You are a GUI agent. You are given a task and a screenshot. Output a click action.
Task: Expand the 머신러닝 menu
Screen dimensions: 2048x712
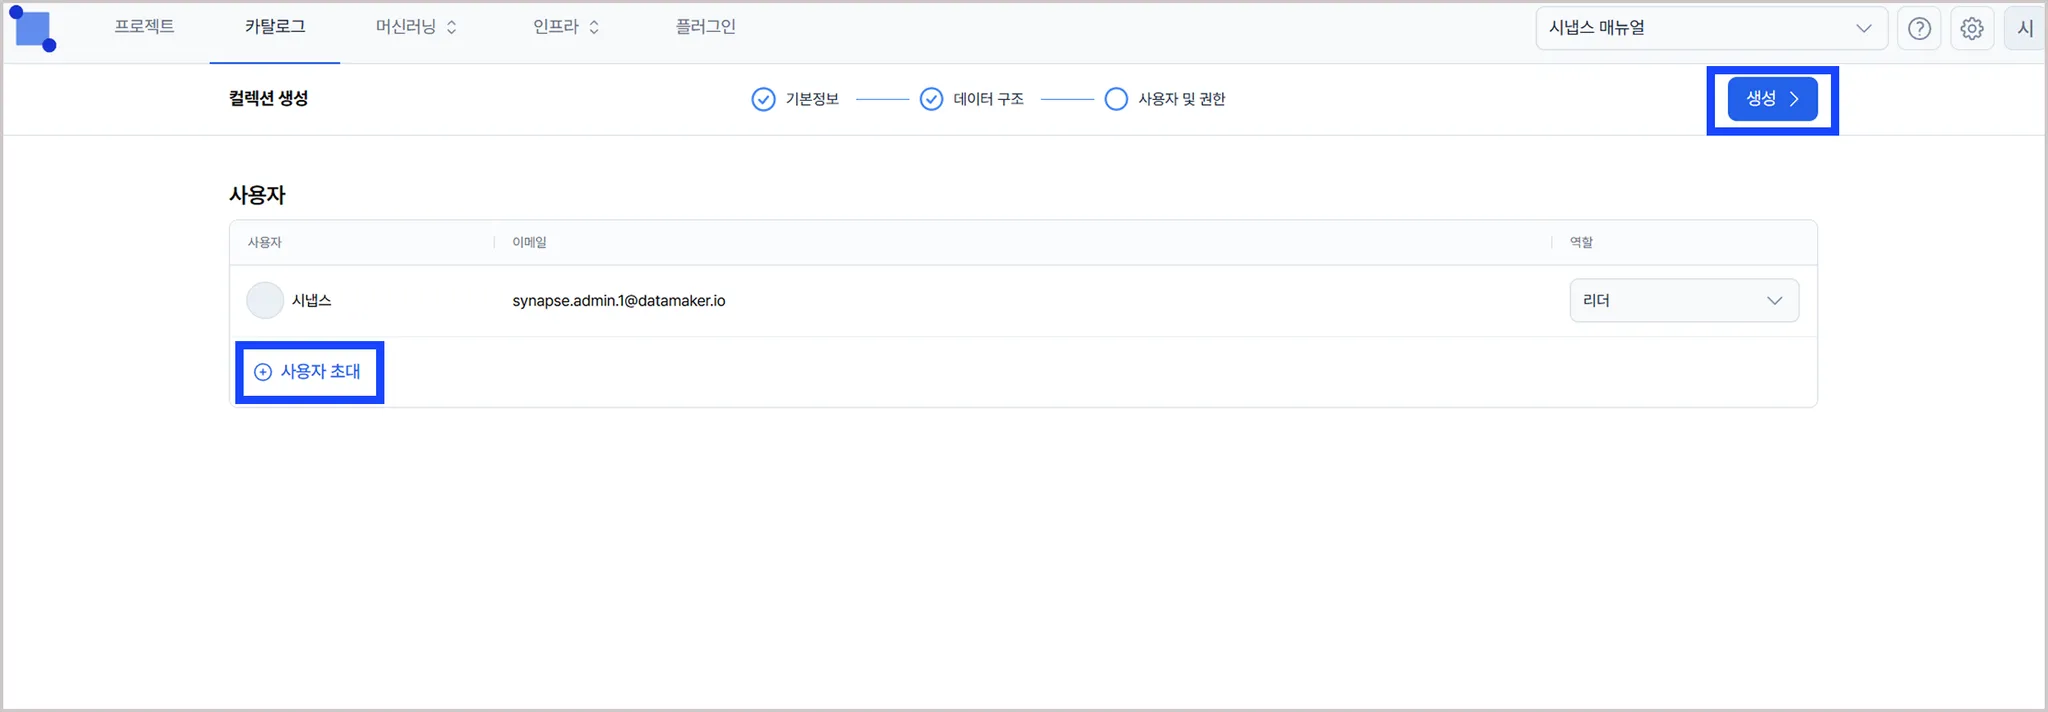(x=416, y=27)
